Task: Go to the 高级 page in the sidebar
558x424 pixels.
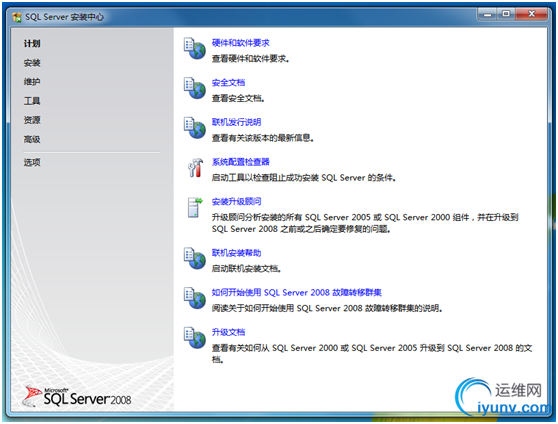Action: coord(32,139)
